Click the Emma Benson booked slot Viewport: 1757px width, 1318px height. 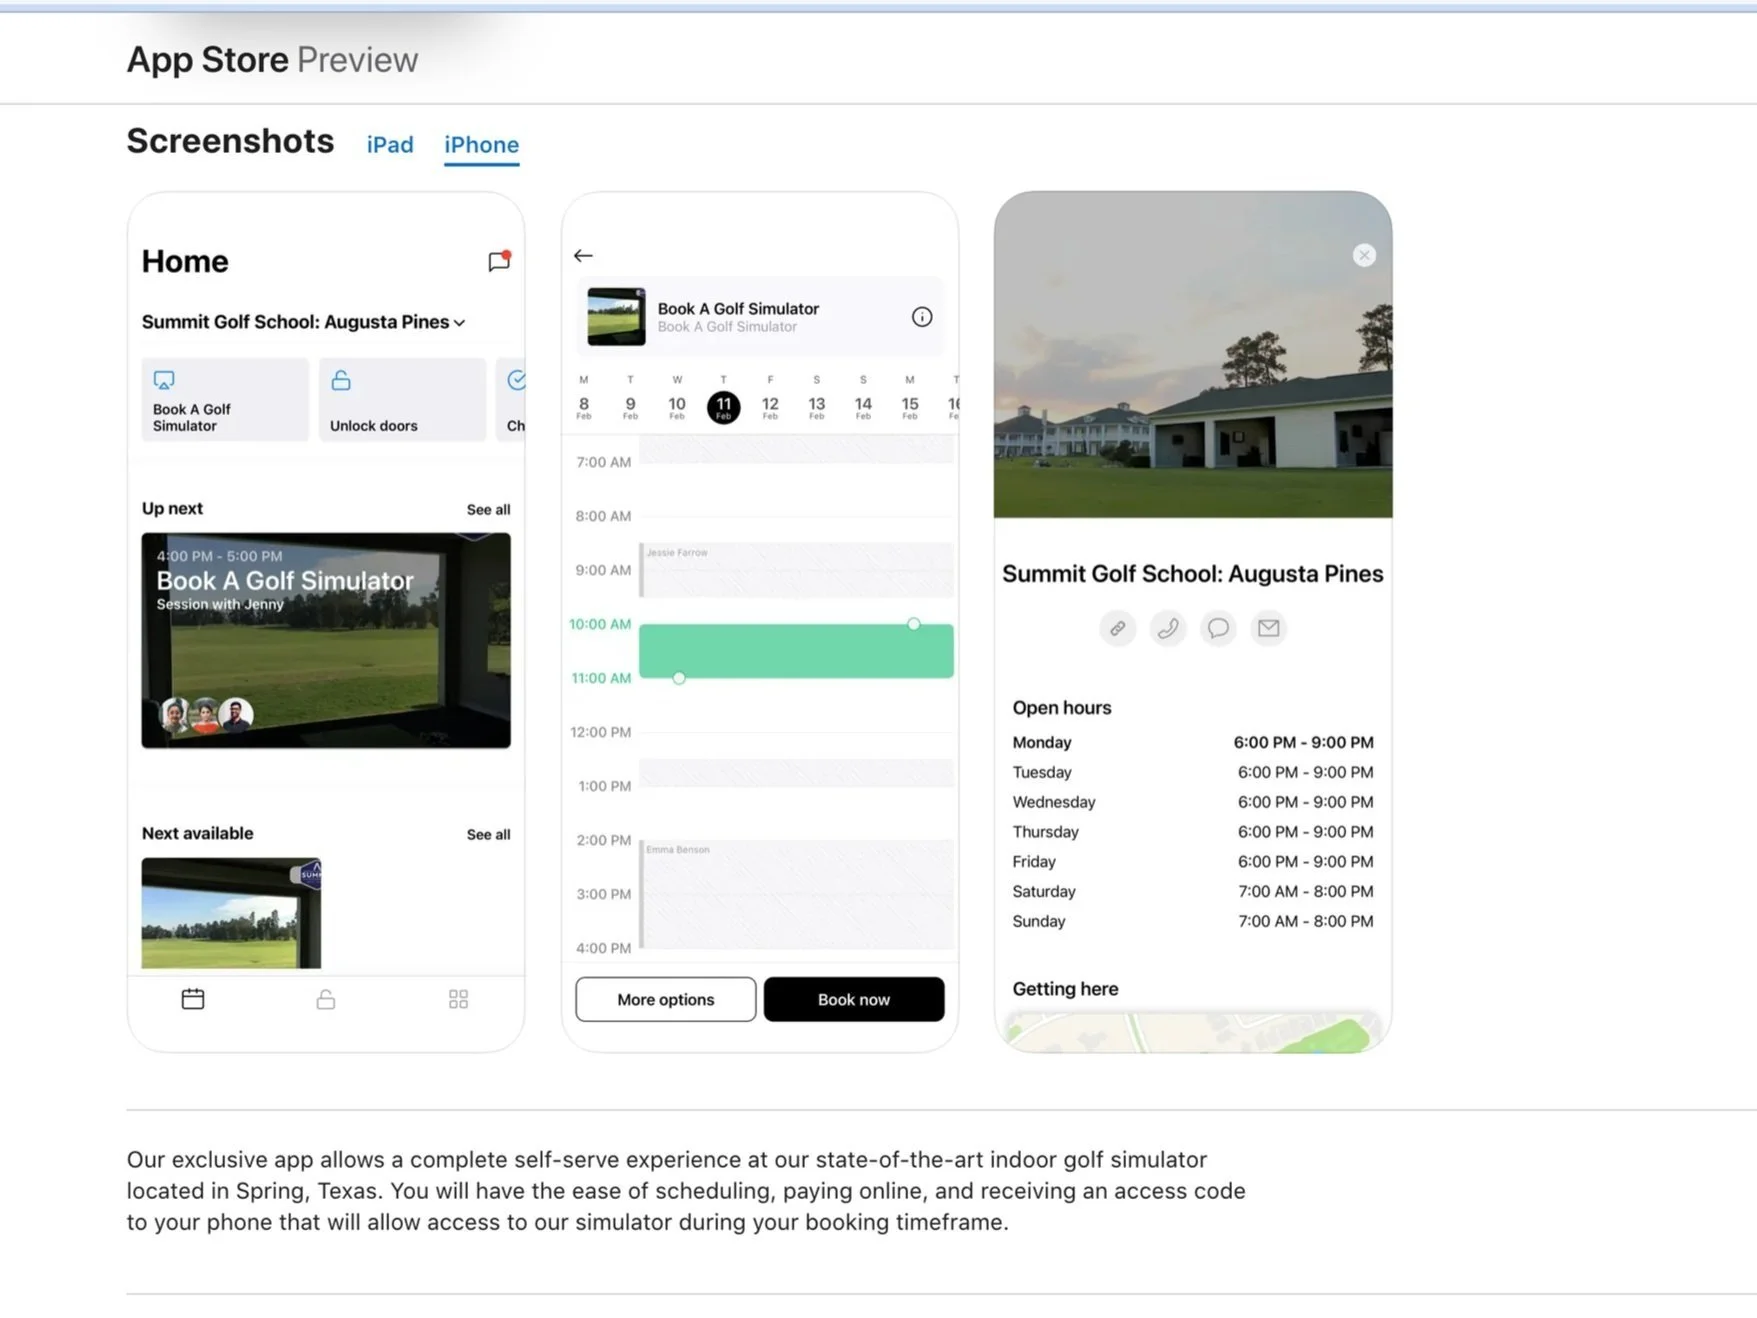point(796,894)
